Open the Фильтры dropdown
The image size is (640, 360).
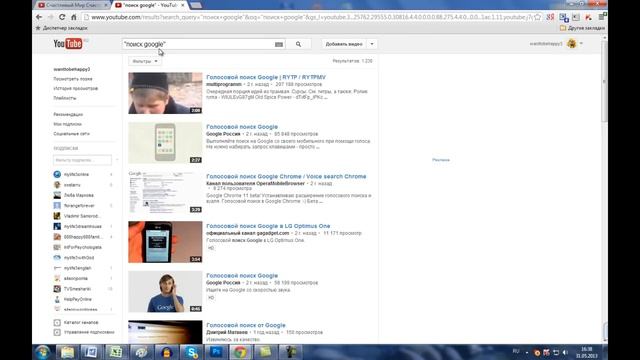coord(145,61)
